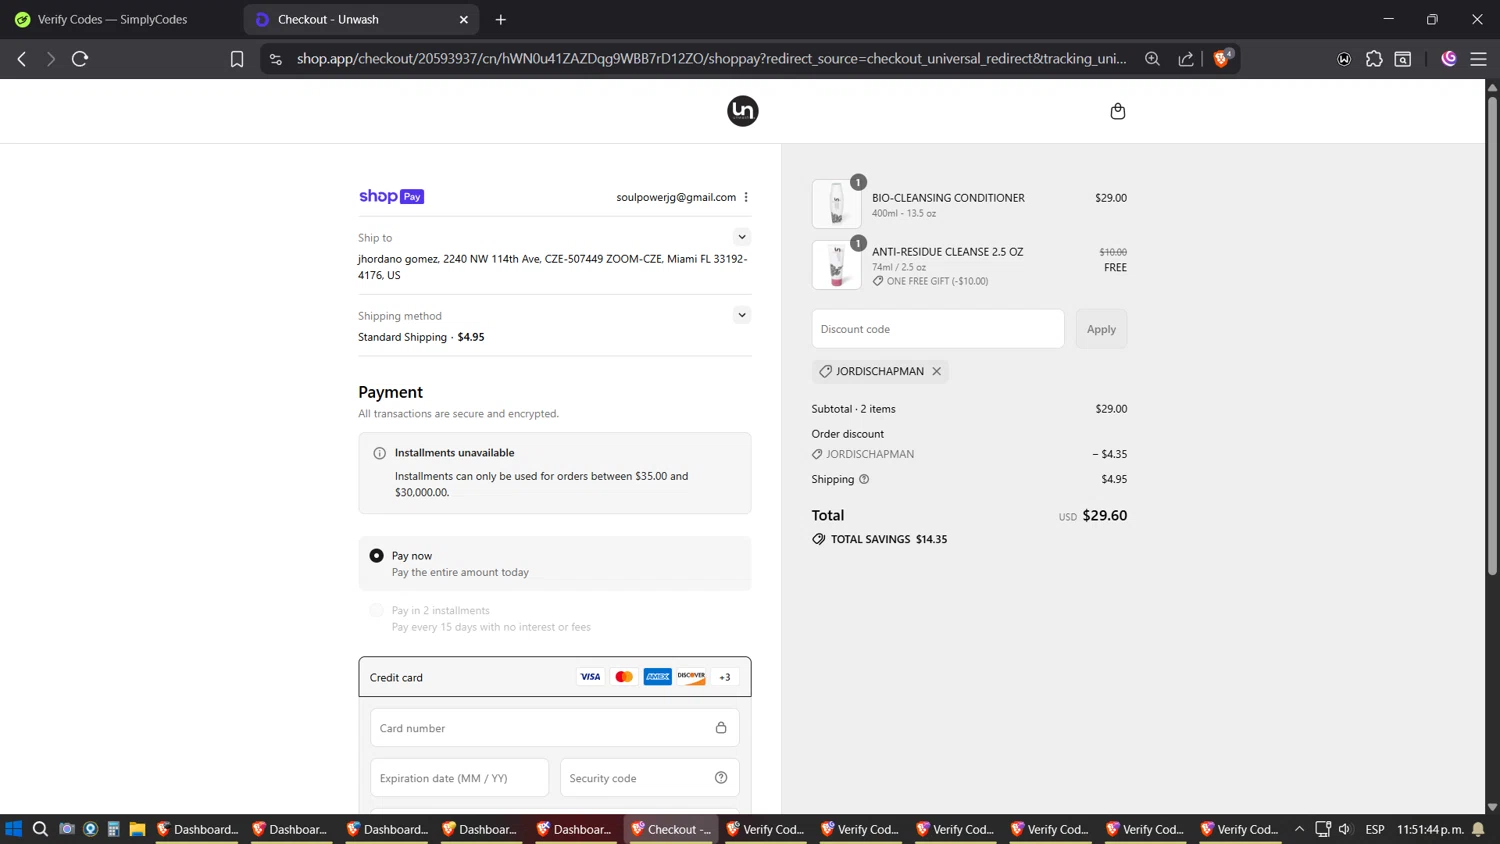Click the $29.60 total amount
The height and width of the screenshot is (844, 1500).
1105,516
